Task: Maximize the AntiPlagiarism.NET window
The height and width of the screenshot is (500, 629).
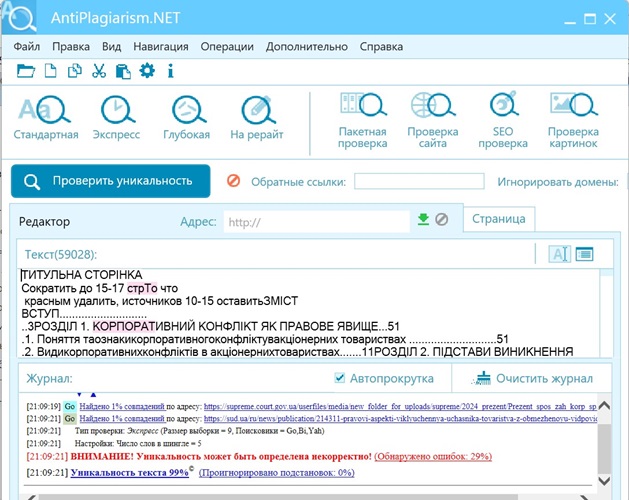Action: (590, 18)
